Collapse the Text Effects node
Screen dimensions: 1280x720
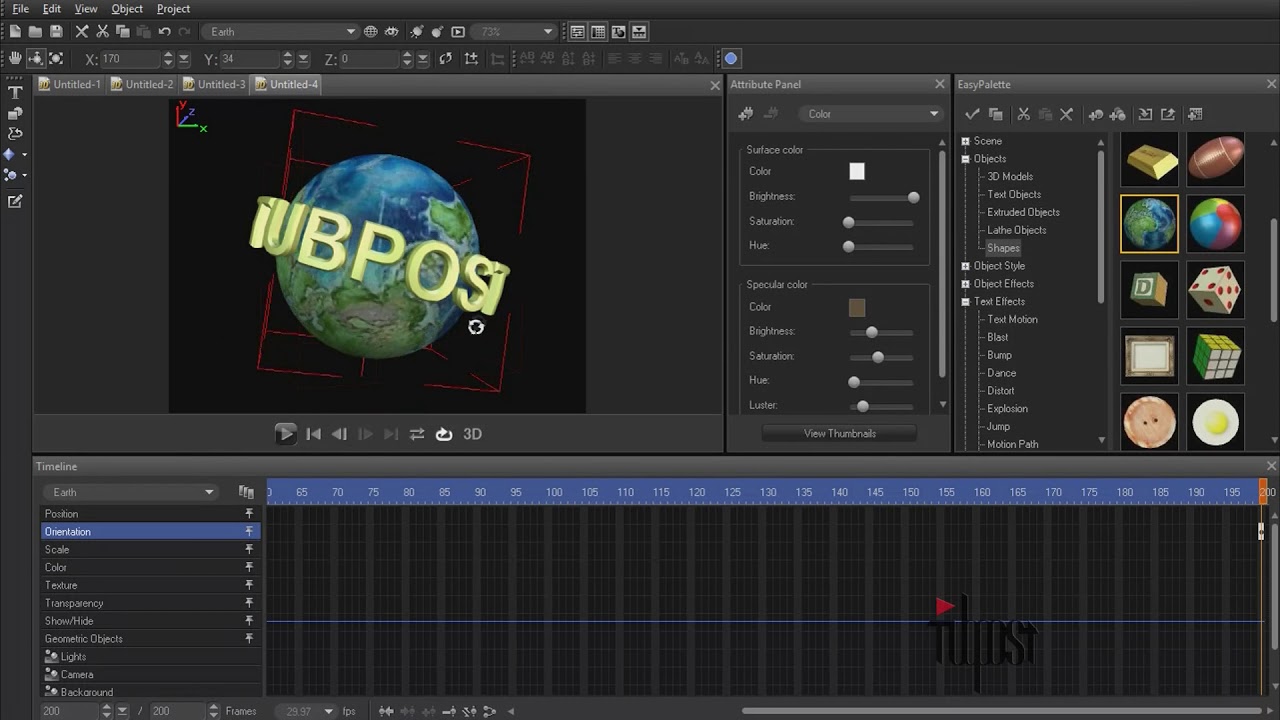tap(966, 302)
